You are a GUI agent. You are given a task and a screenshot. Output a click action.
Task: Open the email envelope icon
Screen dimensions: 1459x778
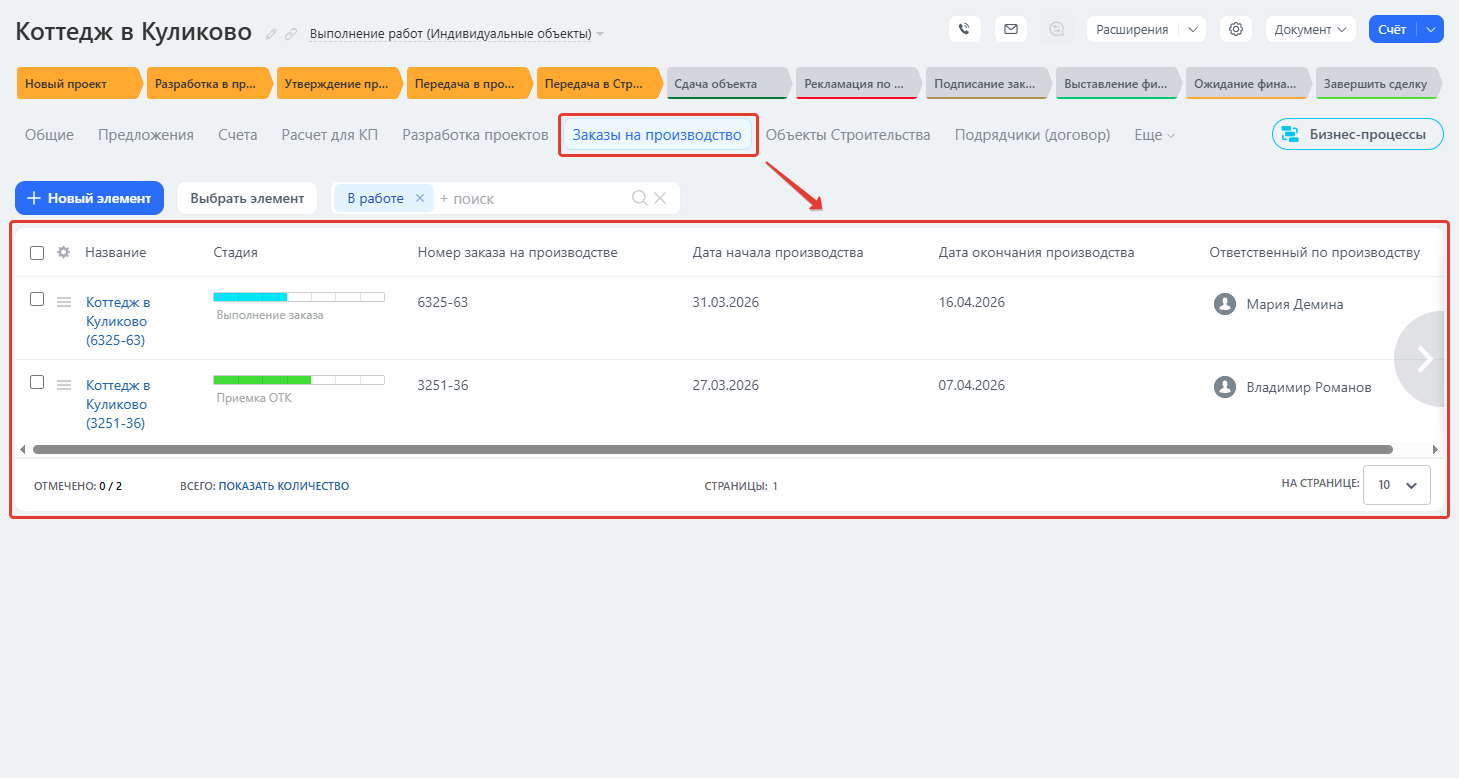point(1010,29)
